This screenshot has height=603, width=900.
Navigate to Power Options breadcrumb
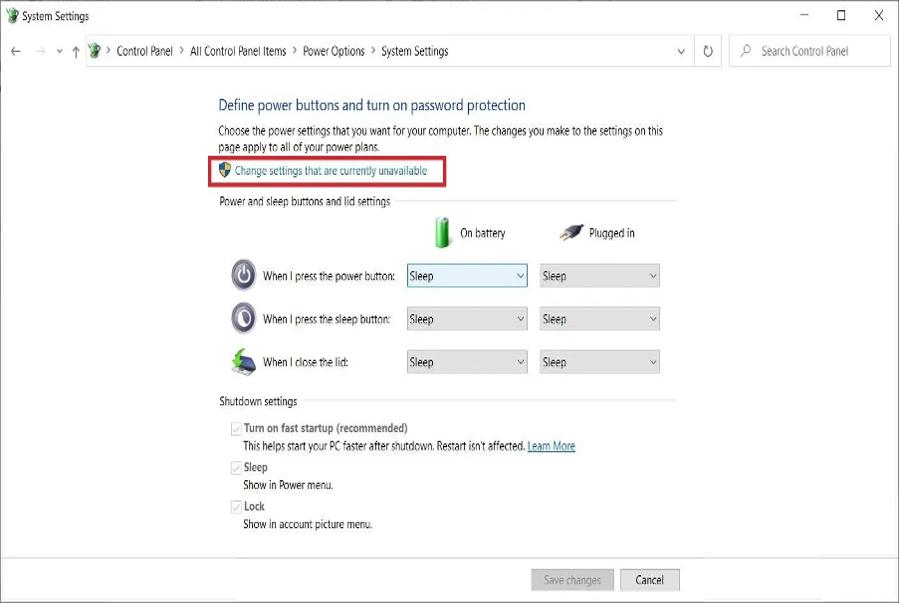pyautogui.click(x=333, y=51)
